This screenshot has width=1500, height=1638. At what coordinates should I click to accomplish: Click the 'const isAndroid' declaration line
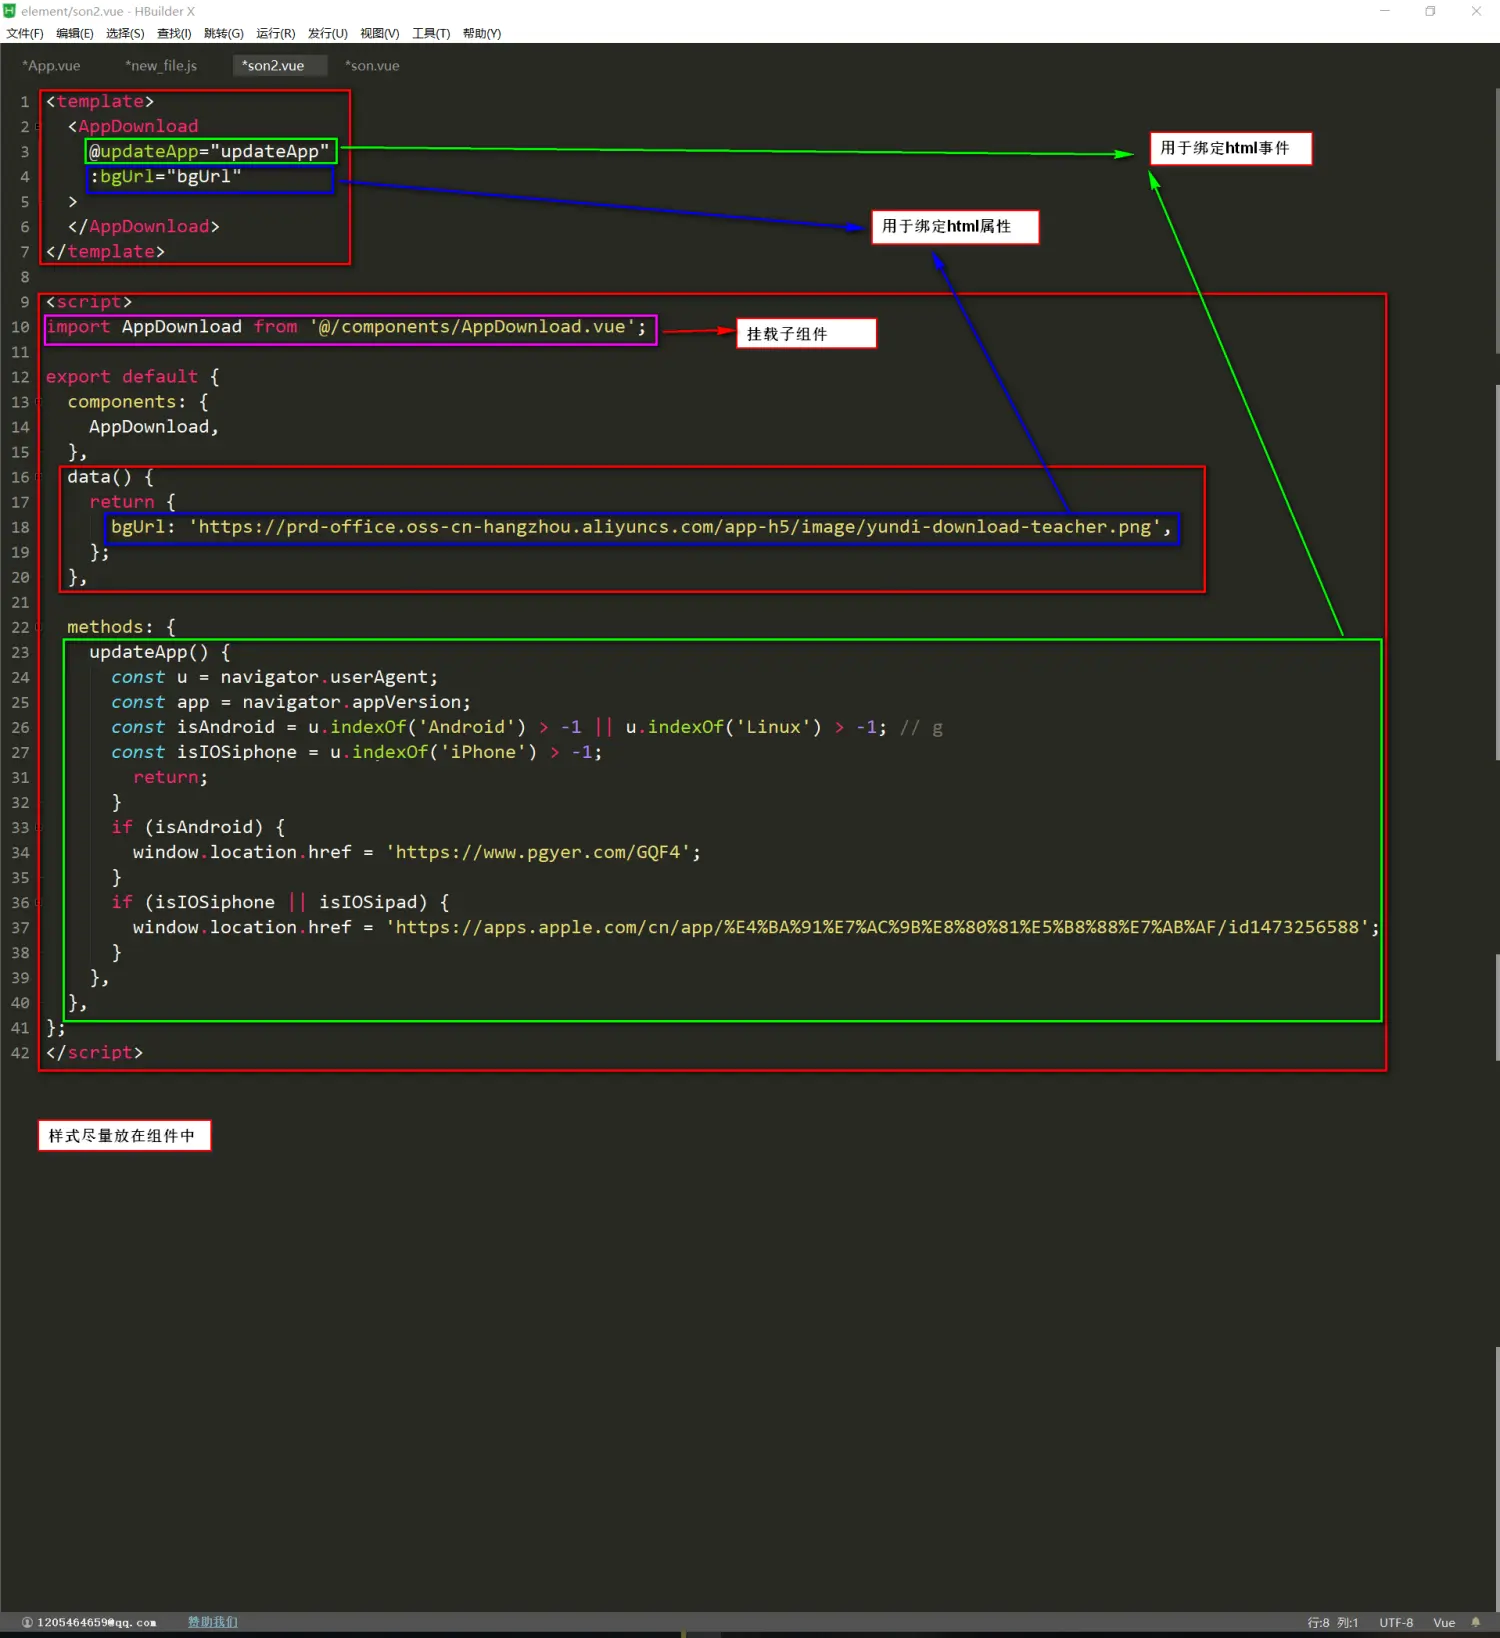coord(499,727)
